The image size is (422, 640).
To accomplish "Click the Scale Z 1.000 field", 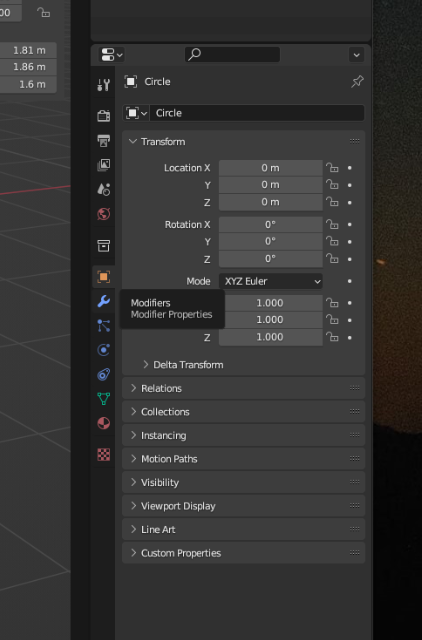I will point(271,337).
